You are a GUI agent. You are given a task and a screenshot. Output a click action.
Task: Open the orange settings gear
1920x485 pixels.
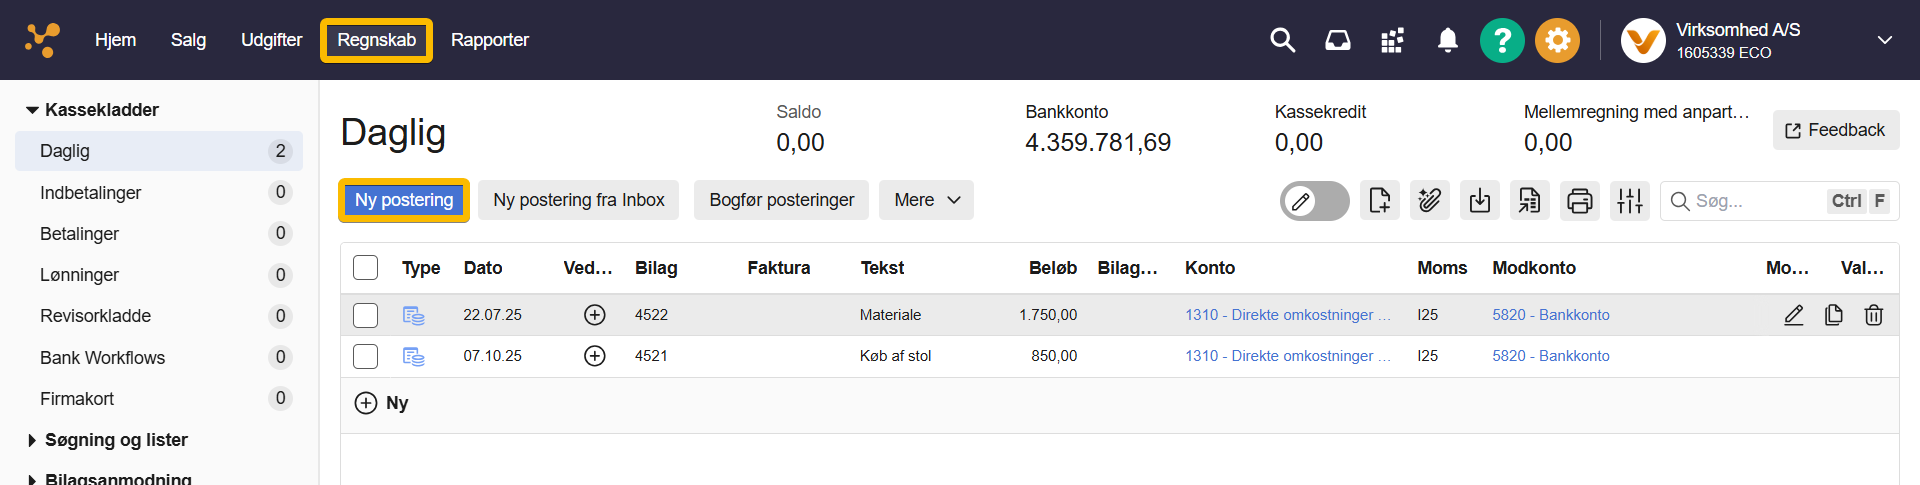pyautogui.click(x=1557, y=41)
